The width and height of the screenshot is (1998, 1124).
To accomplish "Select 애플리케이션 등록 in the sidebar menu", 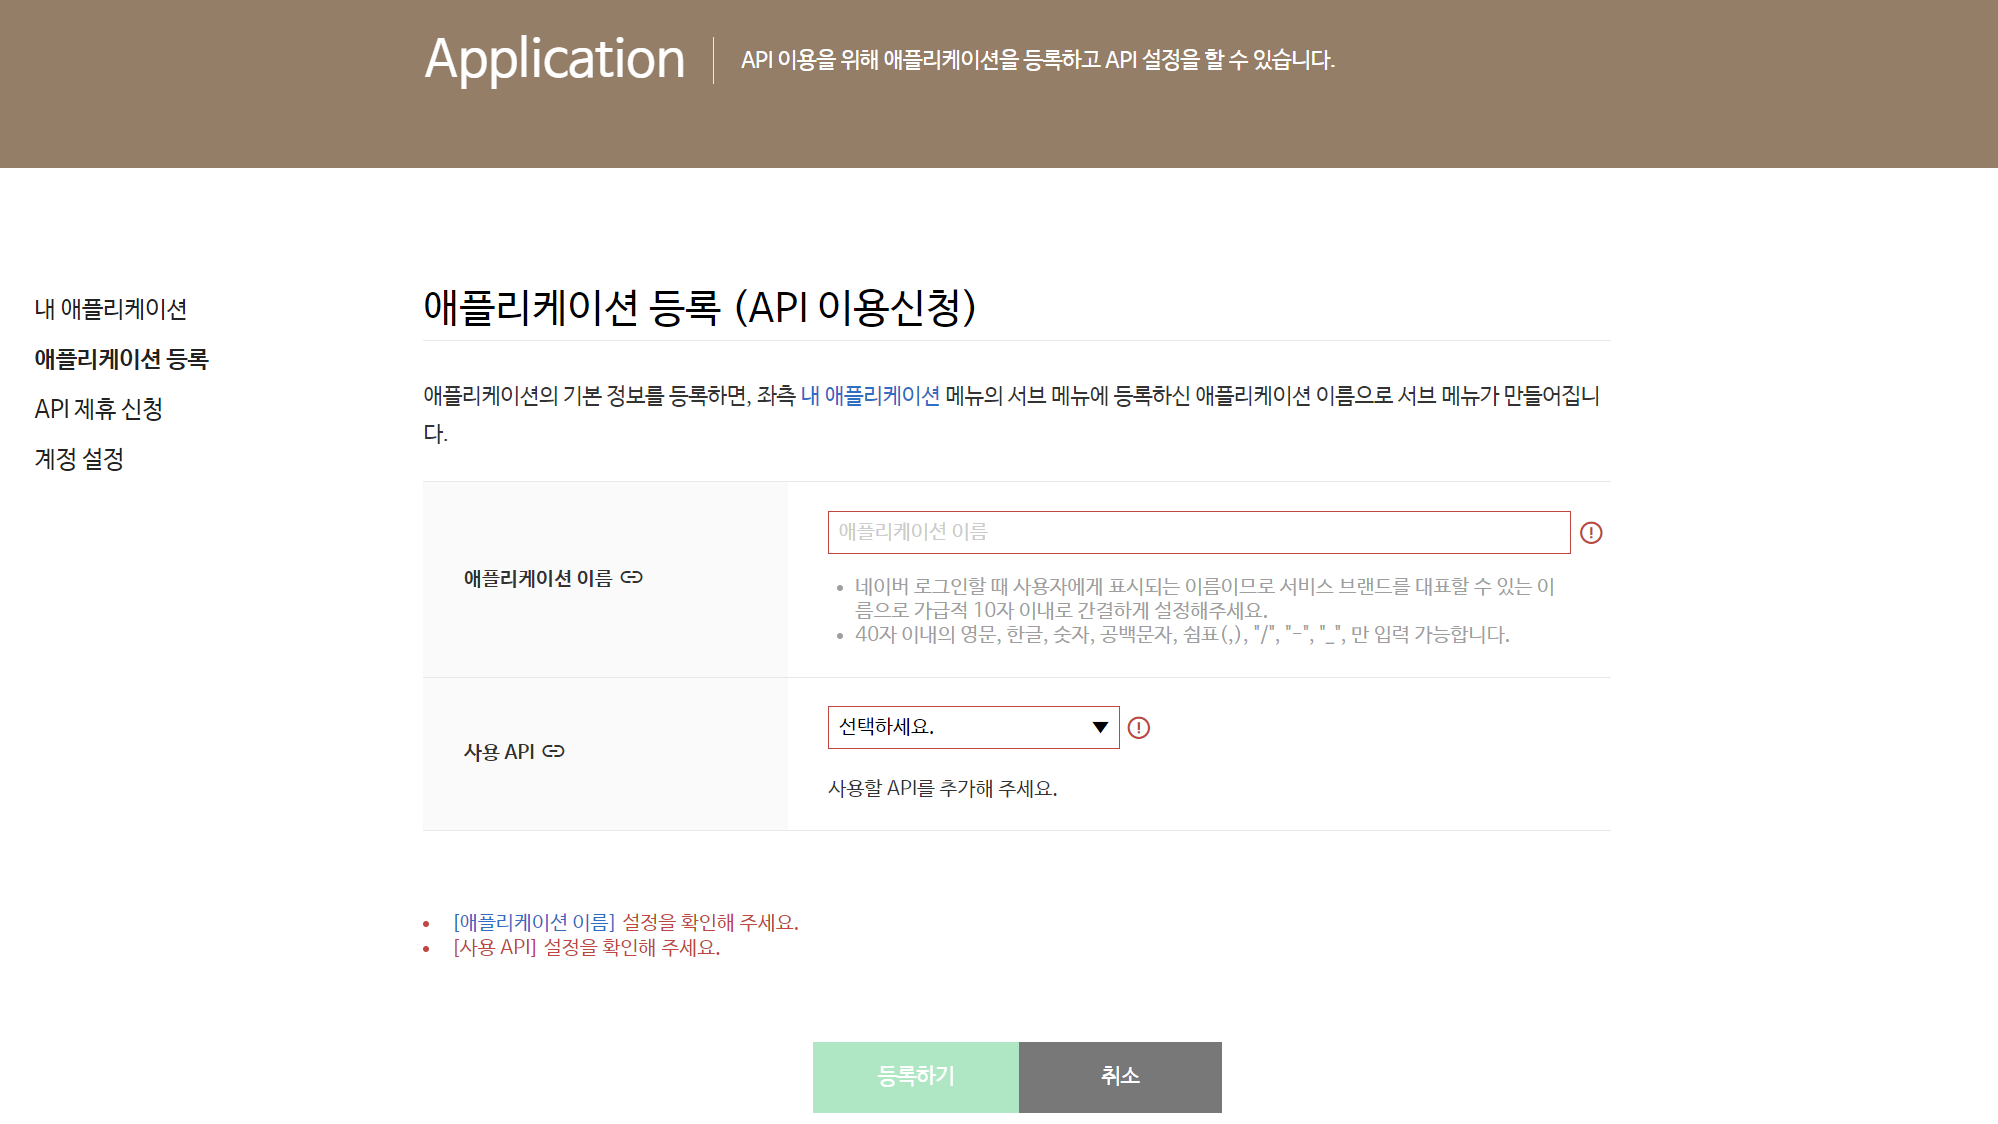I will (121, 359).
